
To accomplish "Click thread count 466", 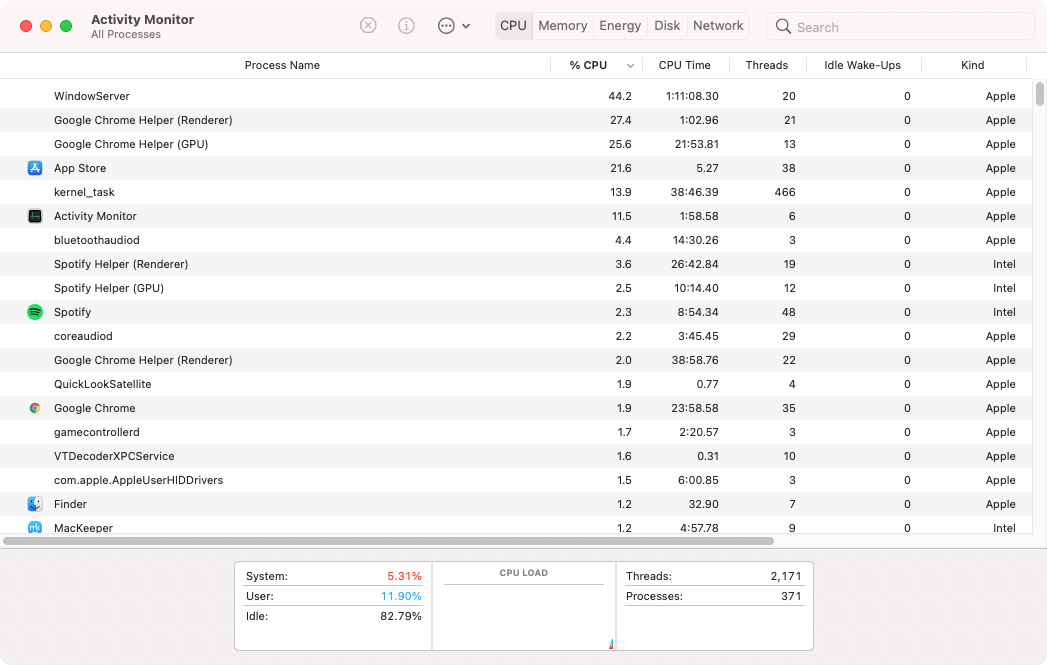I will [x=785, y=192].
